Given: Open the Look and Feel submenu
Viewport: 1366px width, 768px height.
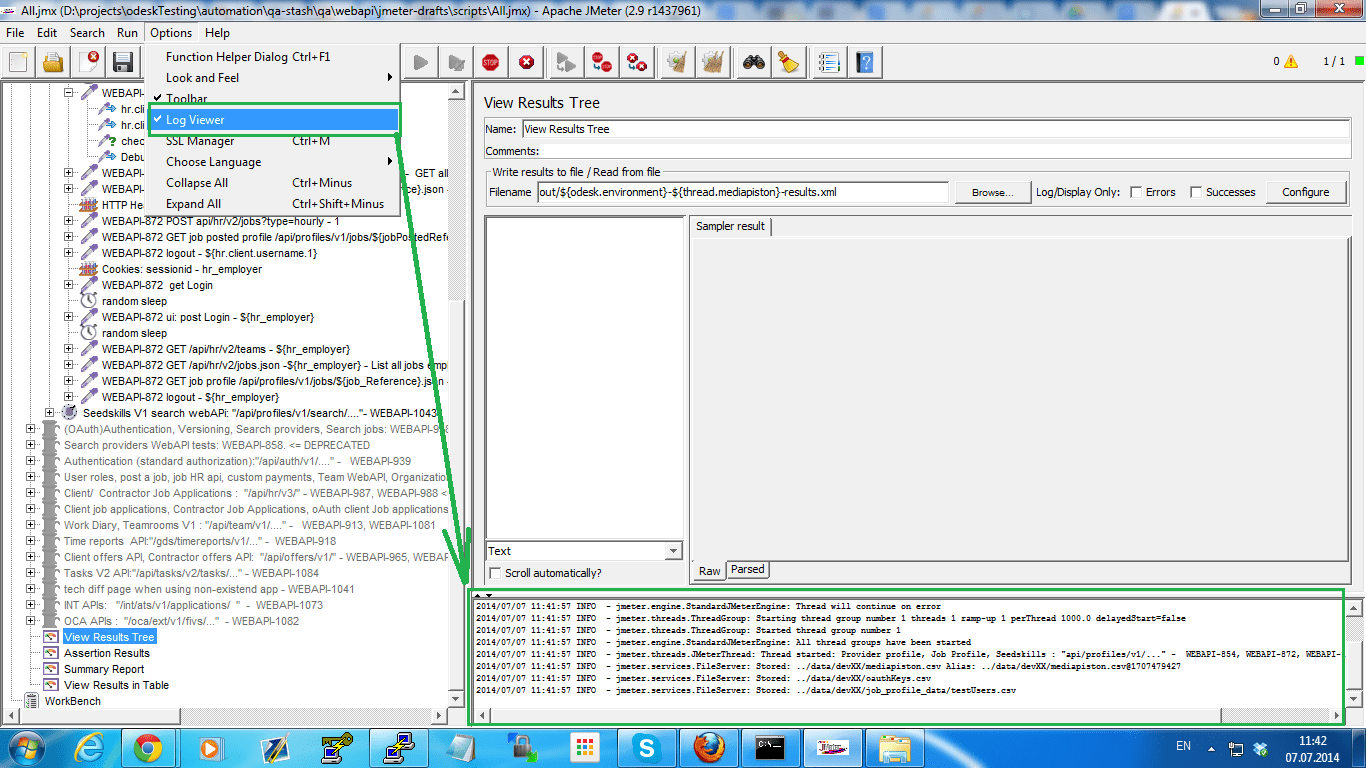Looking at the screenshot, I should point(274,78).
